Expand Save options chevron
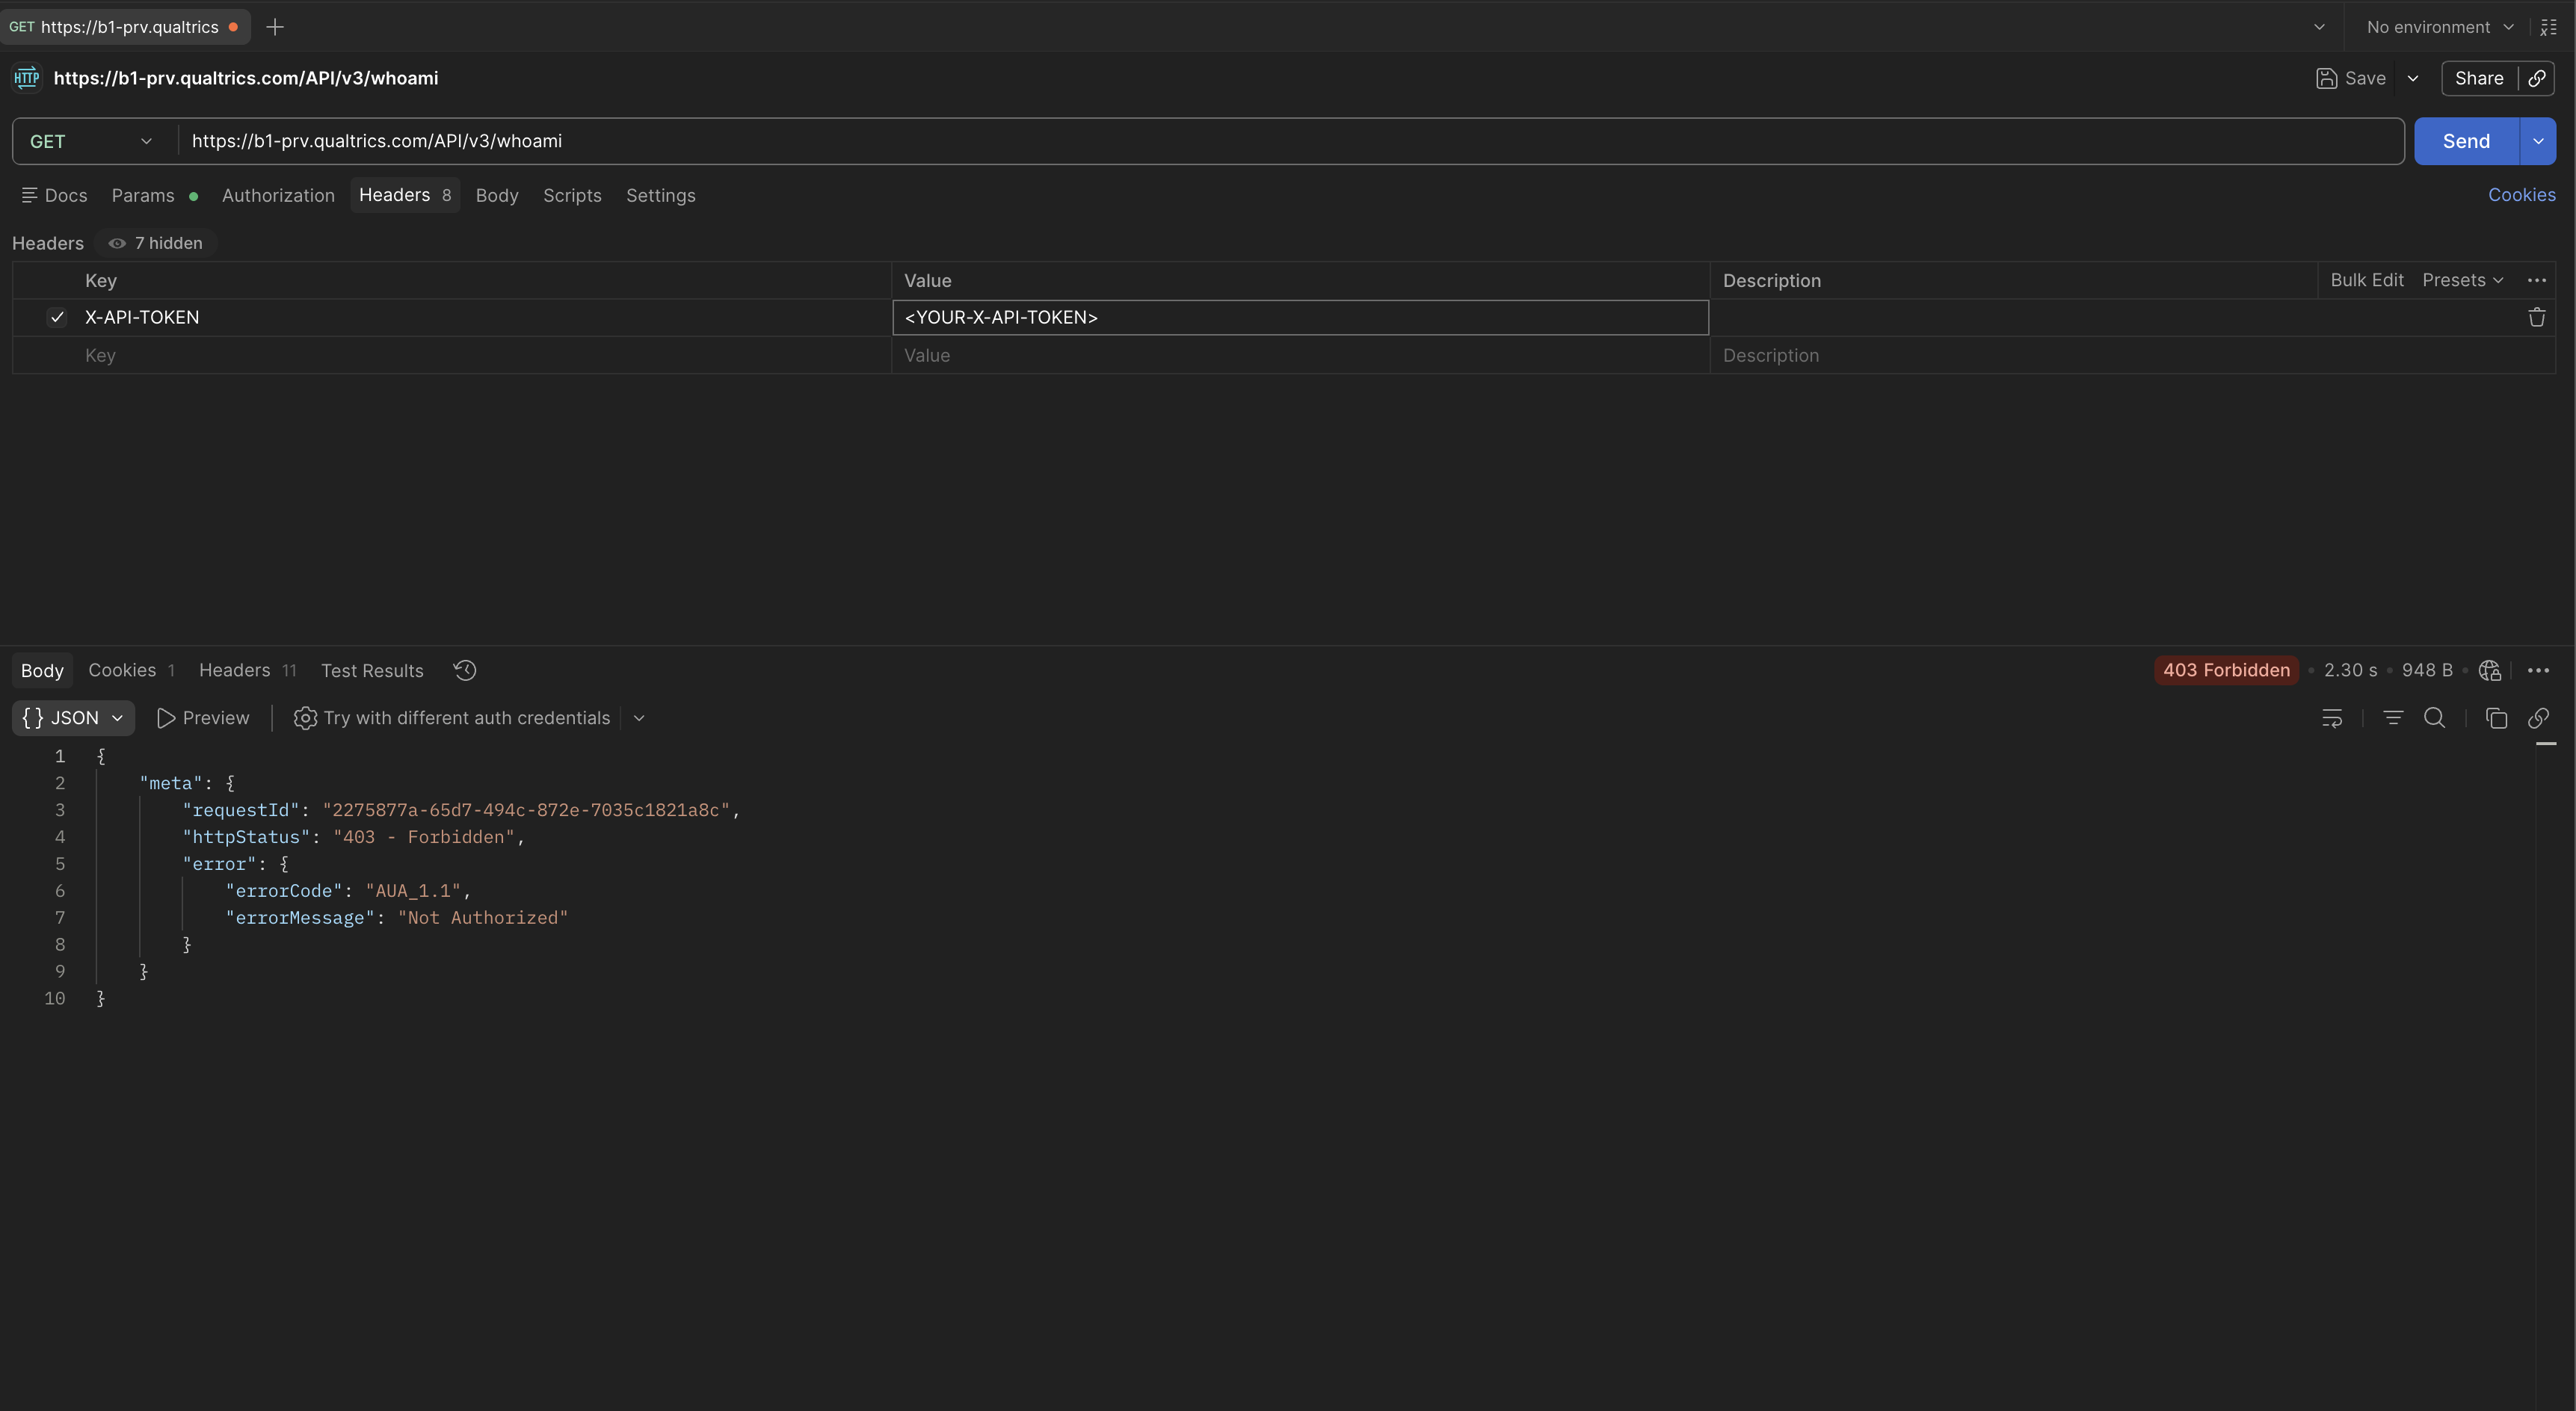This screenshot has height=1411, width=2576. (2413, 78)
